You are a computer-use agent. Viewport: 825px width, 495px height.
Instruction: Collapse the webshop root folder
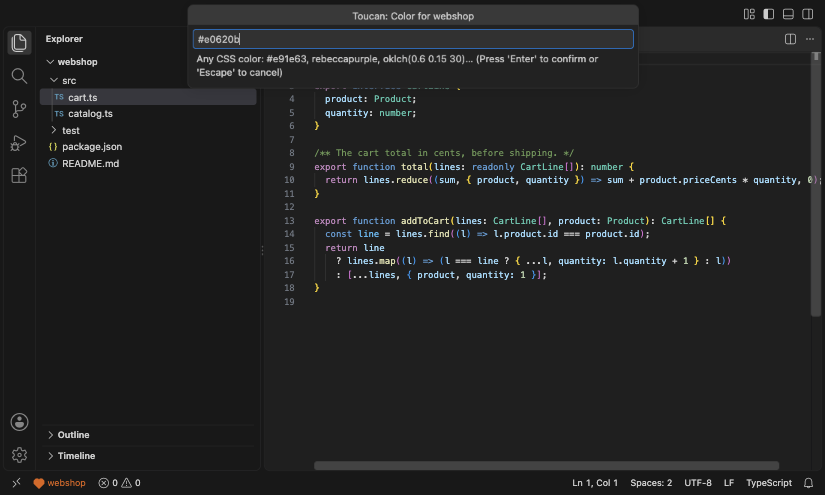coord(50,62)
